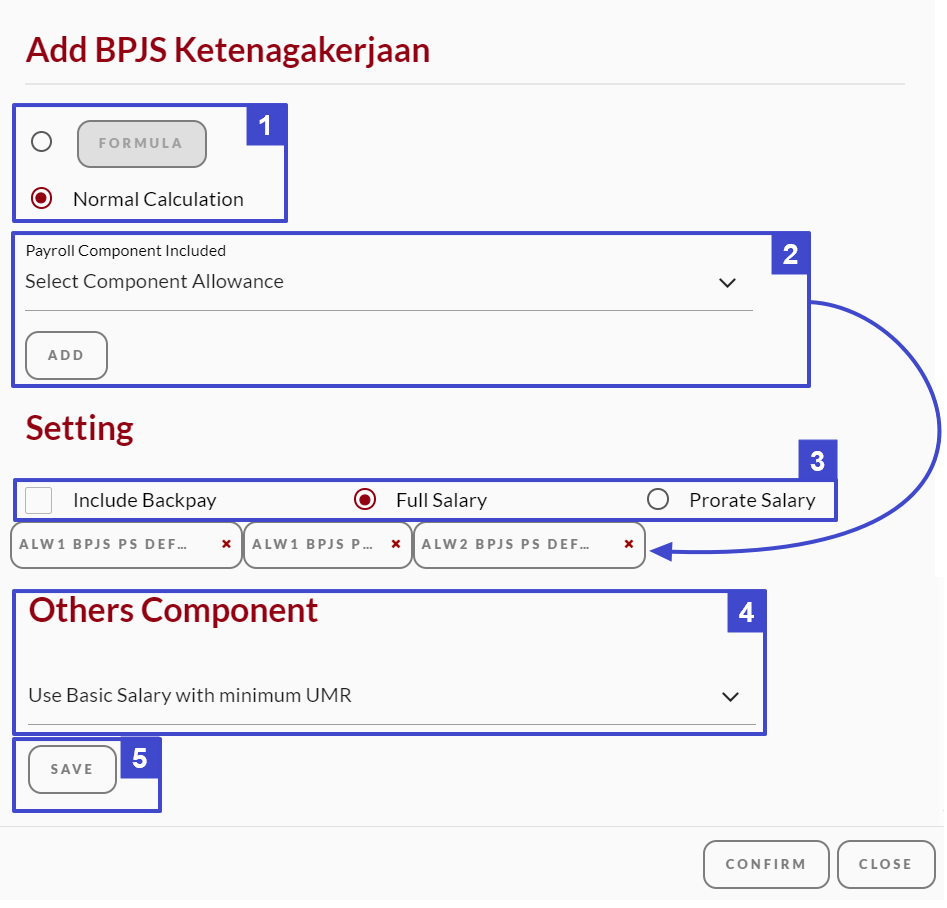Choose the Prorate Salary option
Viewport: 947px width, 908px height.
pyautogui.click(x=658, y=500)
